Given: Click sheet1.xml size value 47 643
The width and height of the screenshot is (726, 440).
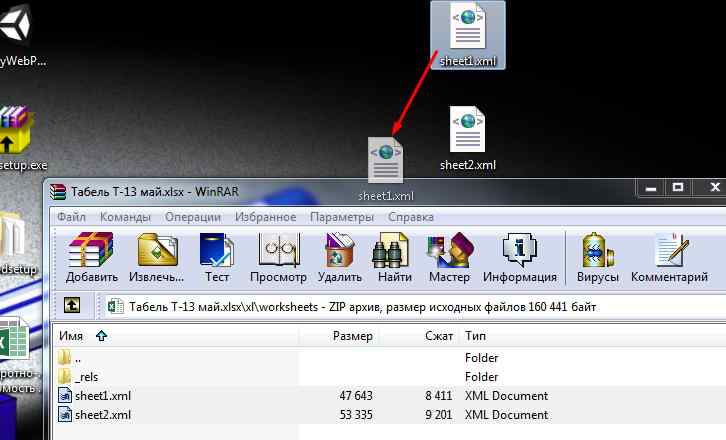Looking at the screenshot, I should (x=356, y=396).
